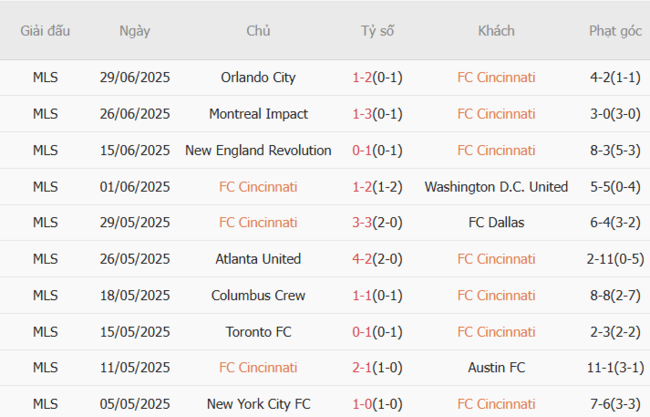Click FC Cincinnati in the 01/06/2025 row
650x417 pixels.
(258, 186)
